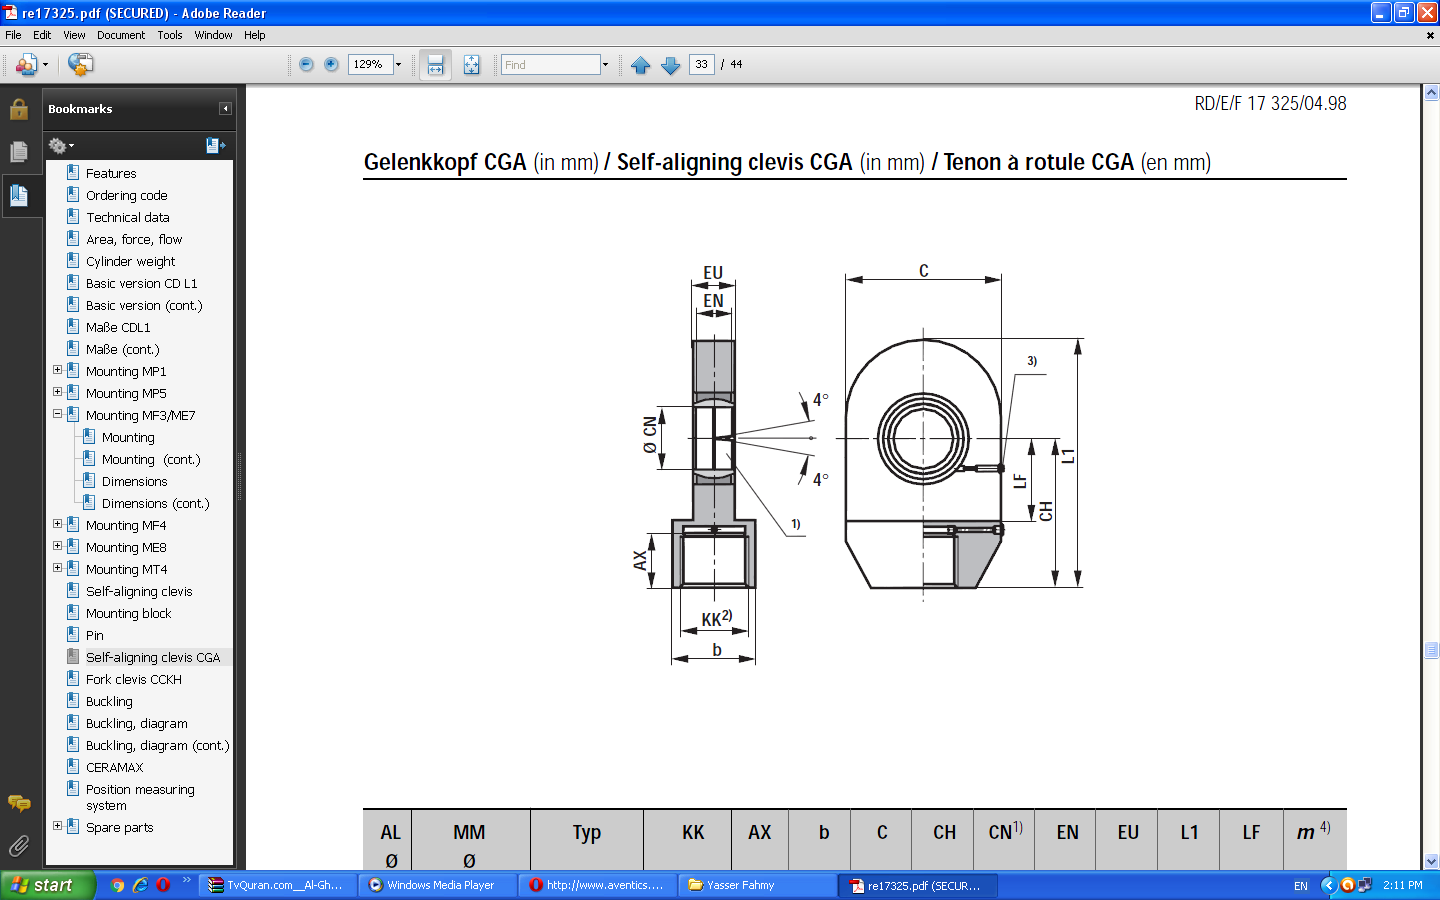1440x900 pixels.
Task: Open Area, force, flow bookmark
Action: pos(134,240)
